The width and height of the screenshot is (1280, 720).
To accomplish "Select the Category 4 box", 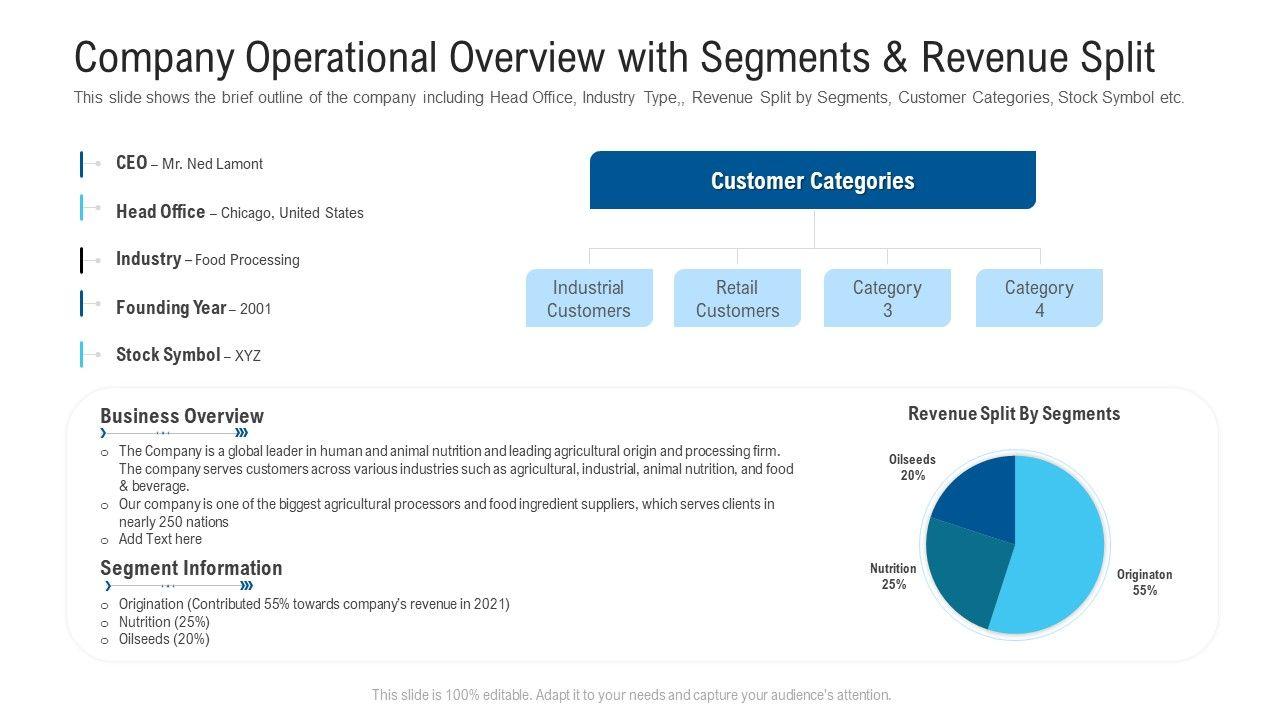I will 1039,298.
